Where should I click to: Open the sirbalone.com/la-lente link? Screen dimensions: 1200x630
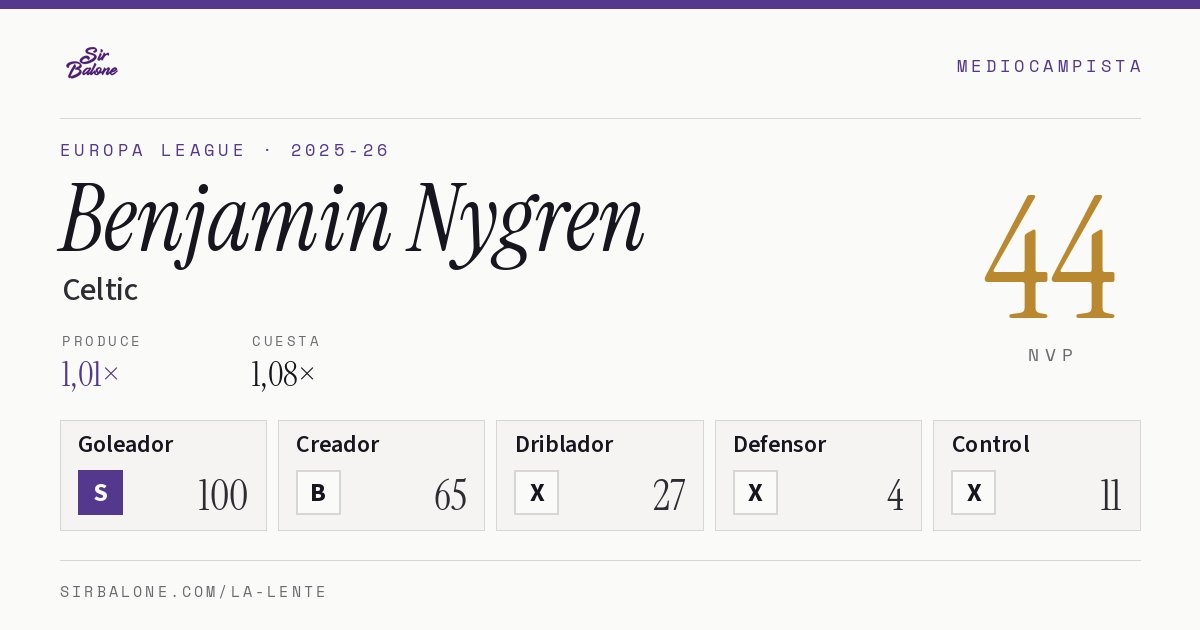coord(194,592)
